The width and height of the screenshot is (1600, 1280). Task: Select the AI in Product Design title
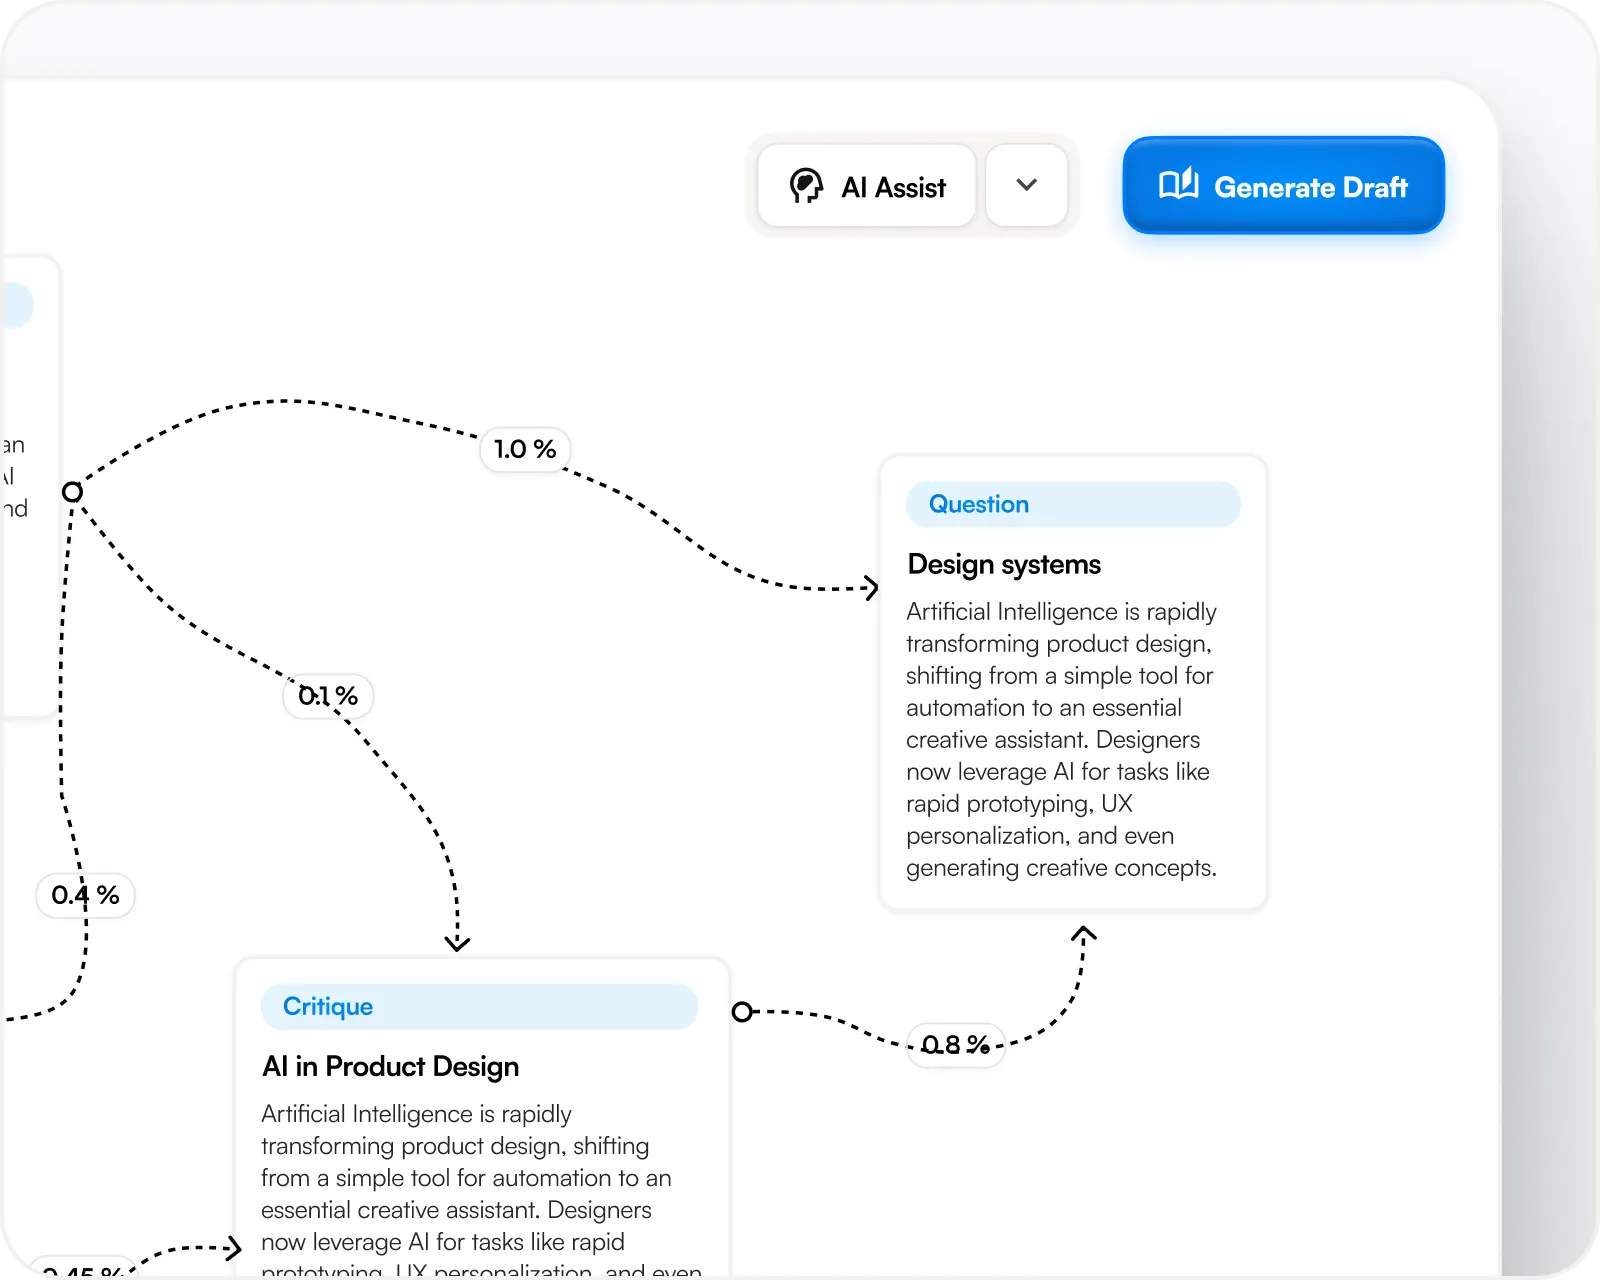(x=390, y=1066)
